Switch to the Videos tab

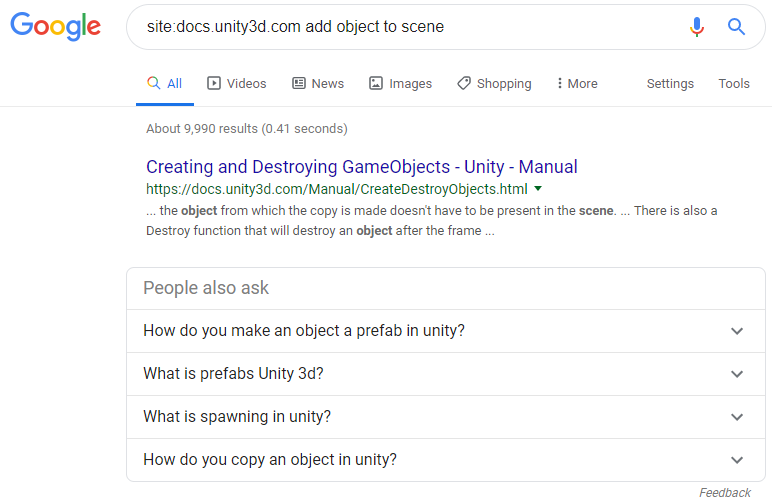click(x=237, y=84)
